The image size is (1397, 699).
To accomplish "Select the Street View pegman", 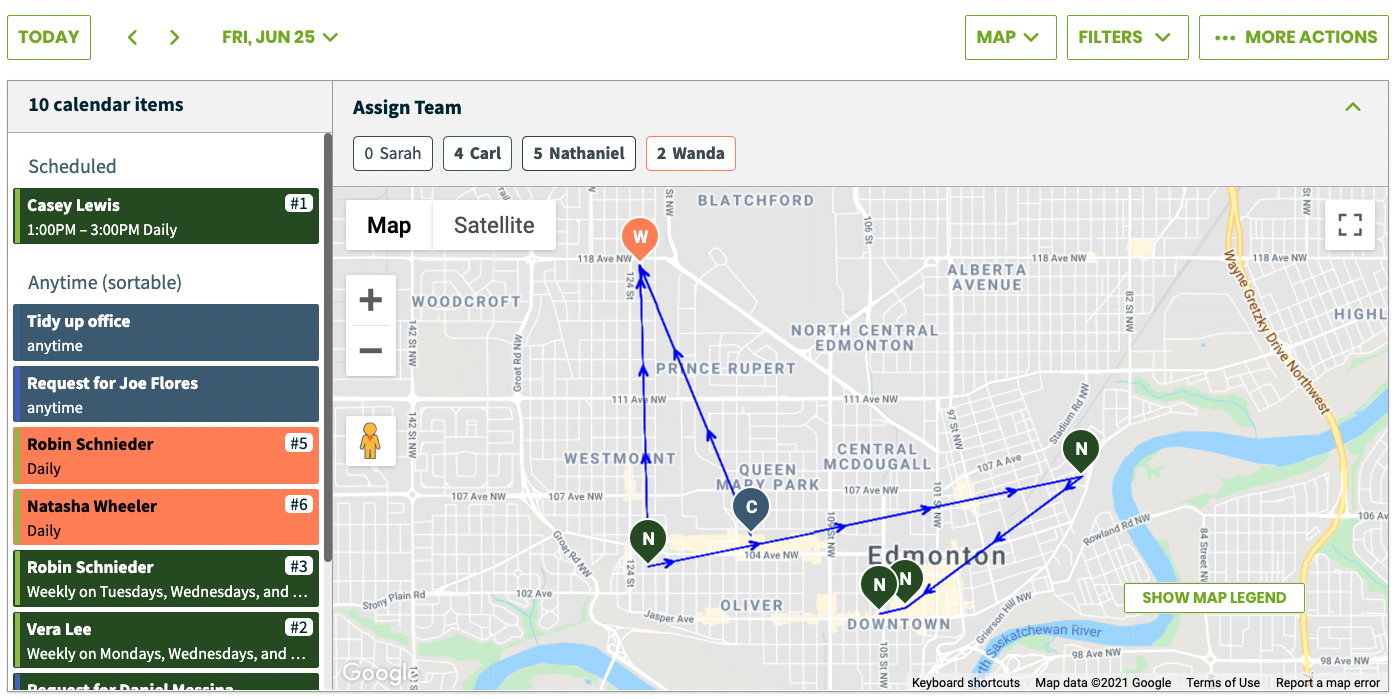I will tap(371, 441).
